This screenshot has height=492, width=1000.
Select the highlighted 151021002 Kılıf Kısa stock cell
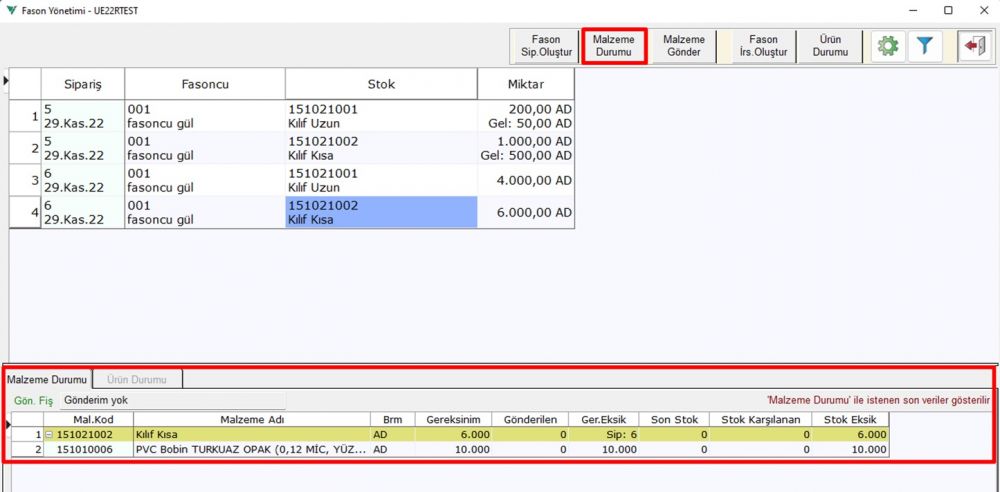pos(380,212)
